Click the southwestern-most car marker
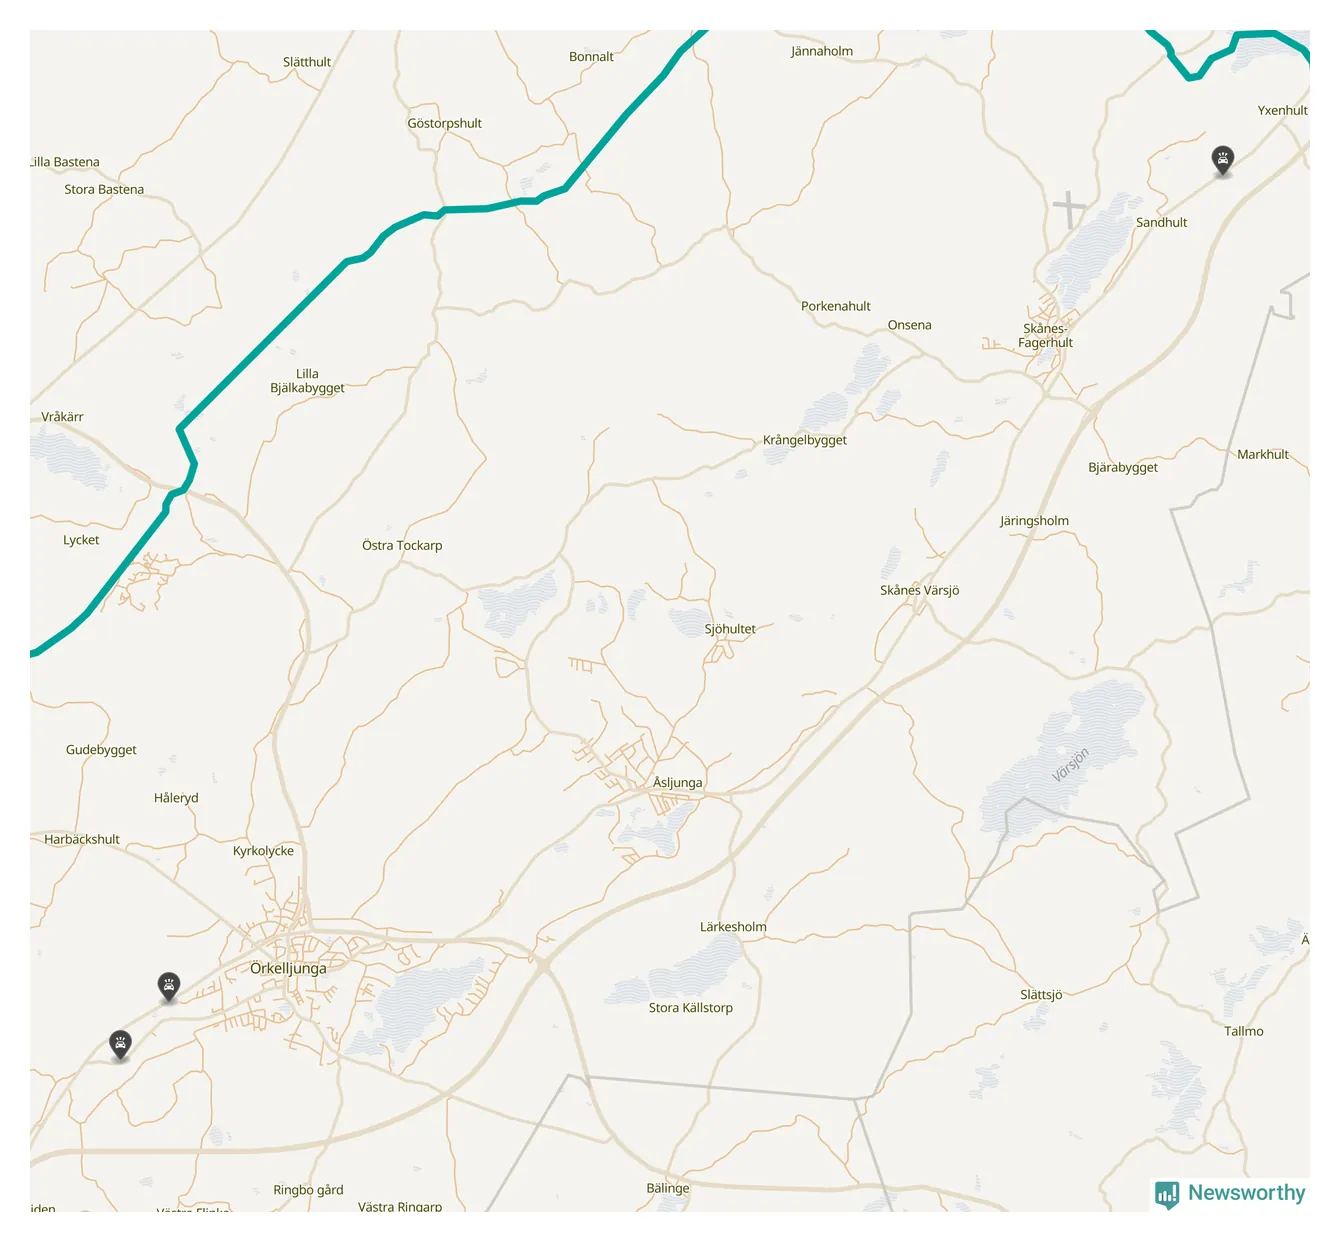 pyautogui.click(x=120, y=1045)
